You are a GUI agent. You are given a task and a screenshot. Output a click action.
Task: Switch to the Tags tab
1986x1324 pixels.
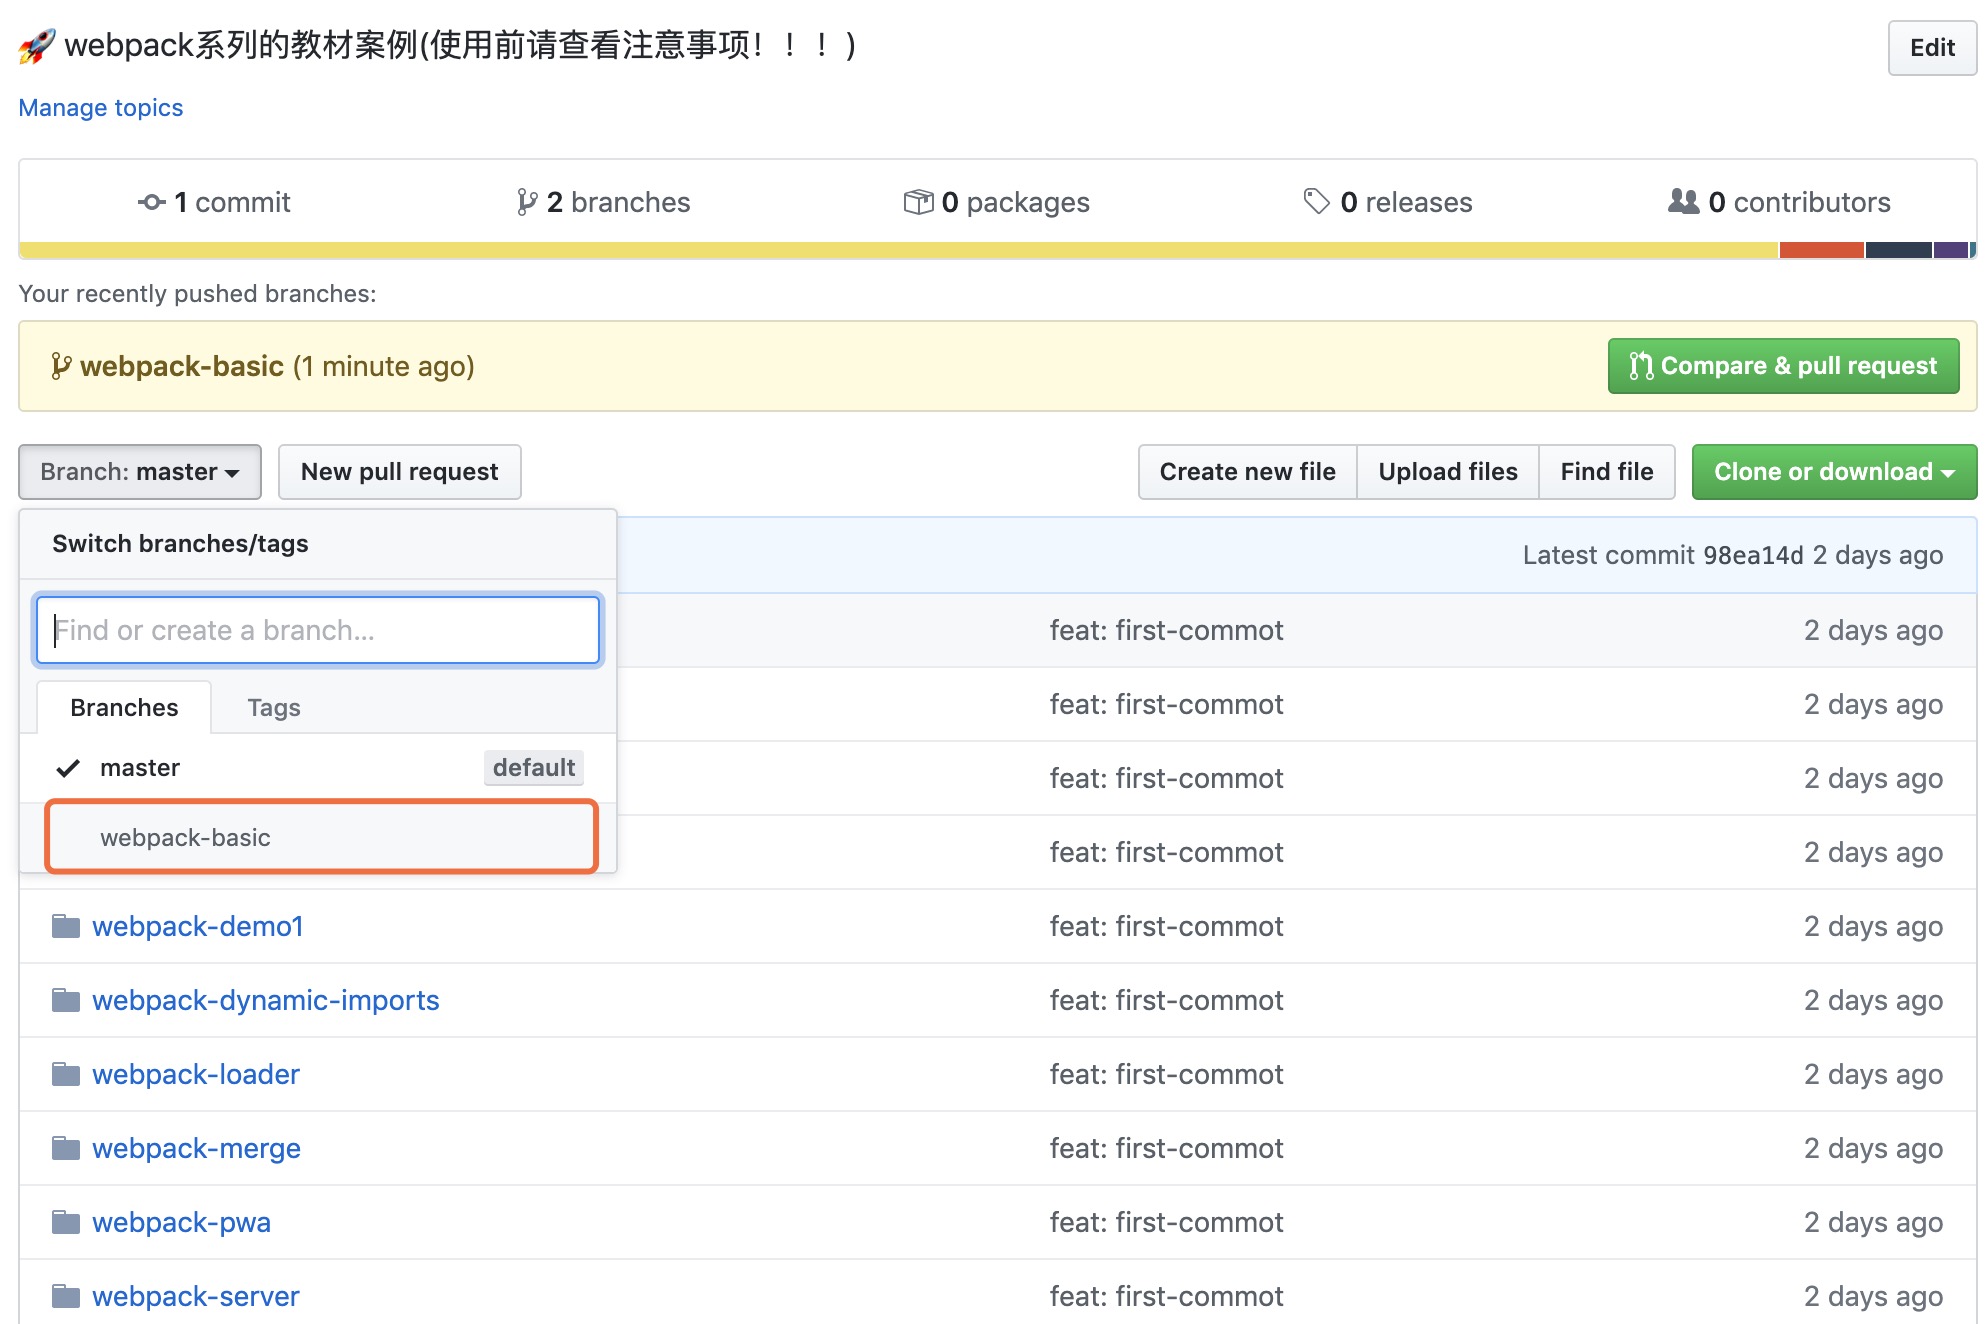(x=273, y=707)
